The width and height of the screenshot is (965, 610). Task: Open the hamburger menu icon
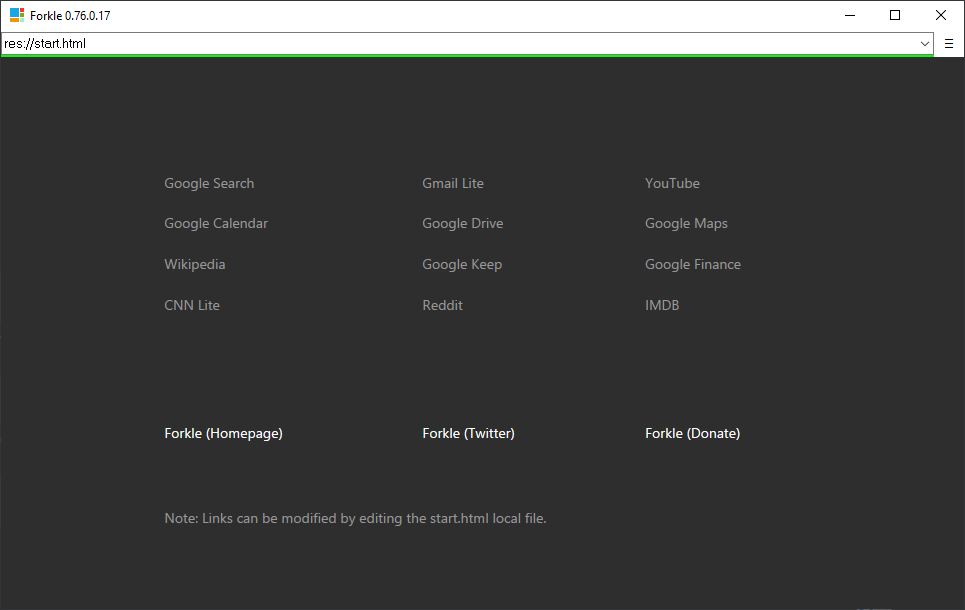(948, 44)
